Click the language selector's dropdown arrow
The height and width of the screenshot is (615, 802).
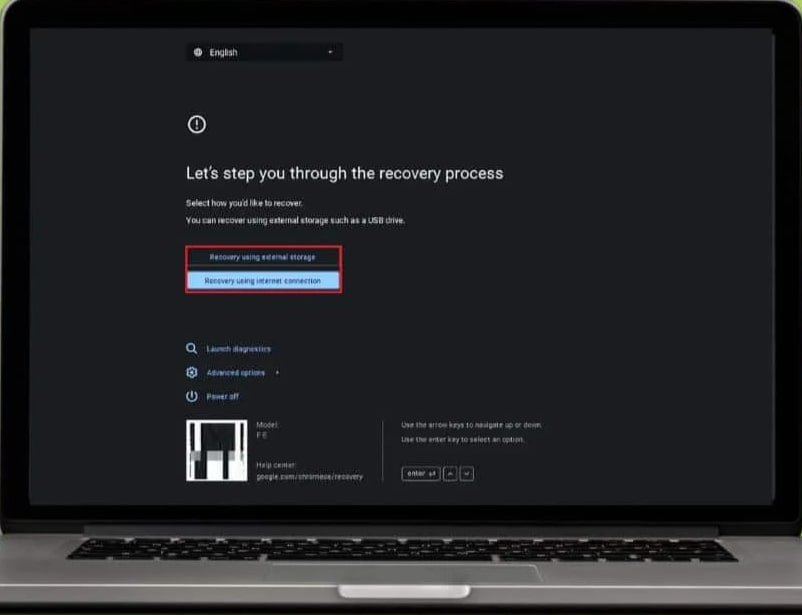click(x=330, y=52)
